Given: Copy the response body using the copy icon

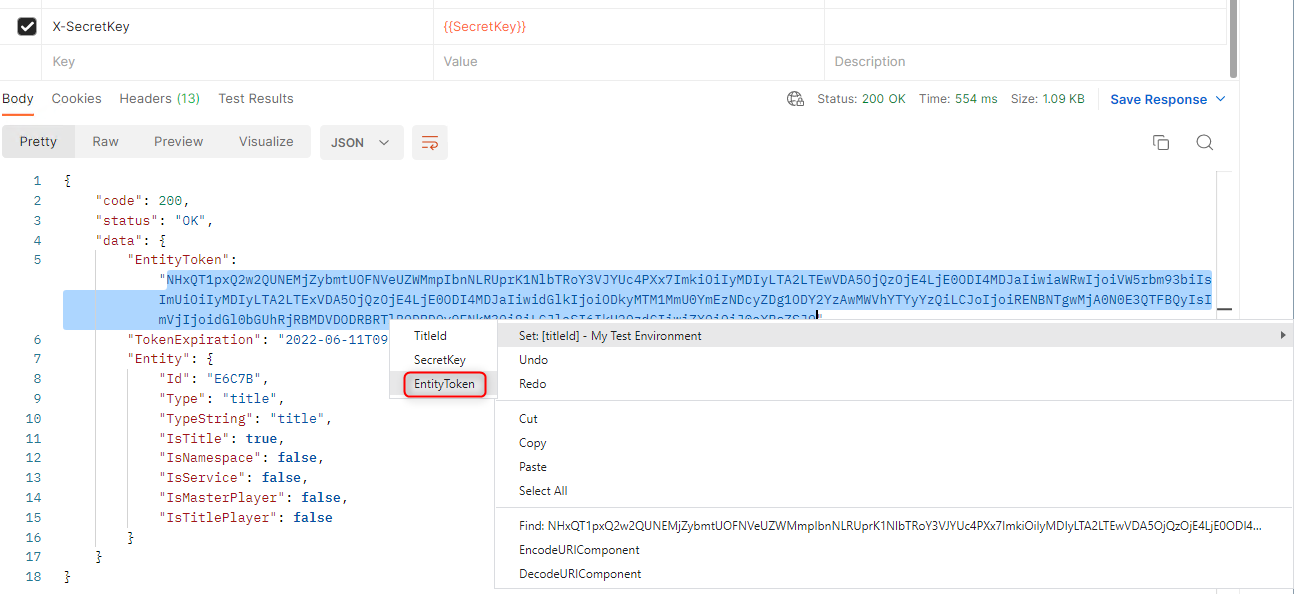Looking at the screenshot, I should 1160,142.
